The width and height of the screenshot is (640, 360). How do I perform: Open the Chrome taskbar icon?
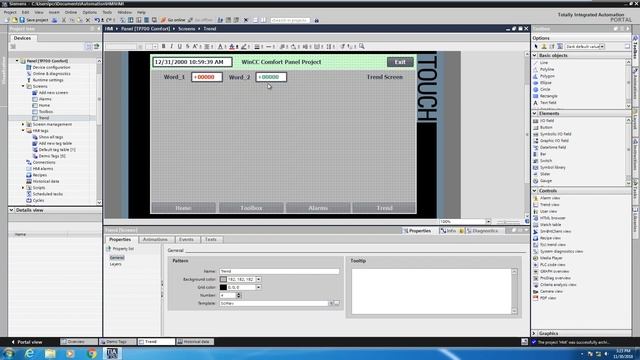[92, 353]
